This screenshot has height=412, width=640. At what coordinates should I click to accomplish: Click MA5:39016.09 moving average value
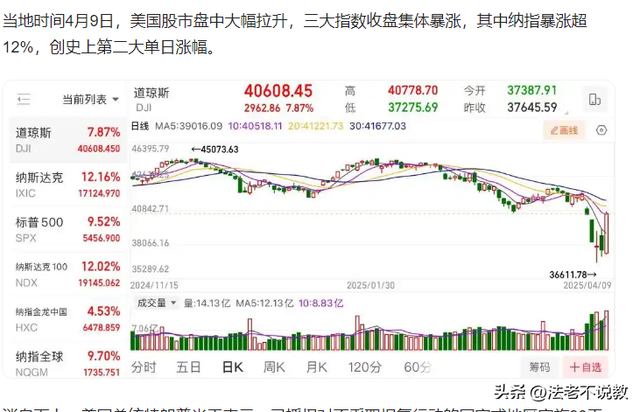tap(189, 126)
